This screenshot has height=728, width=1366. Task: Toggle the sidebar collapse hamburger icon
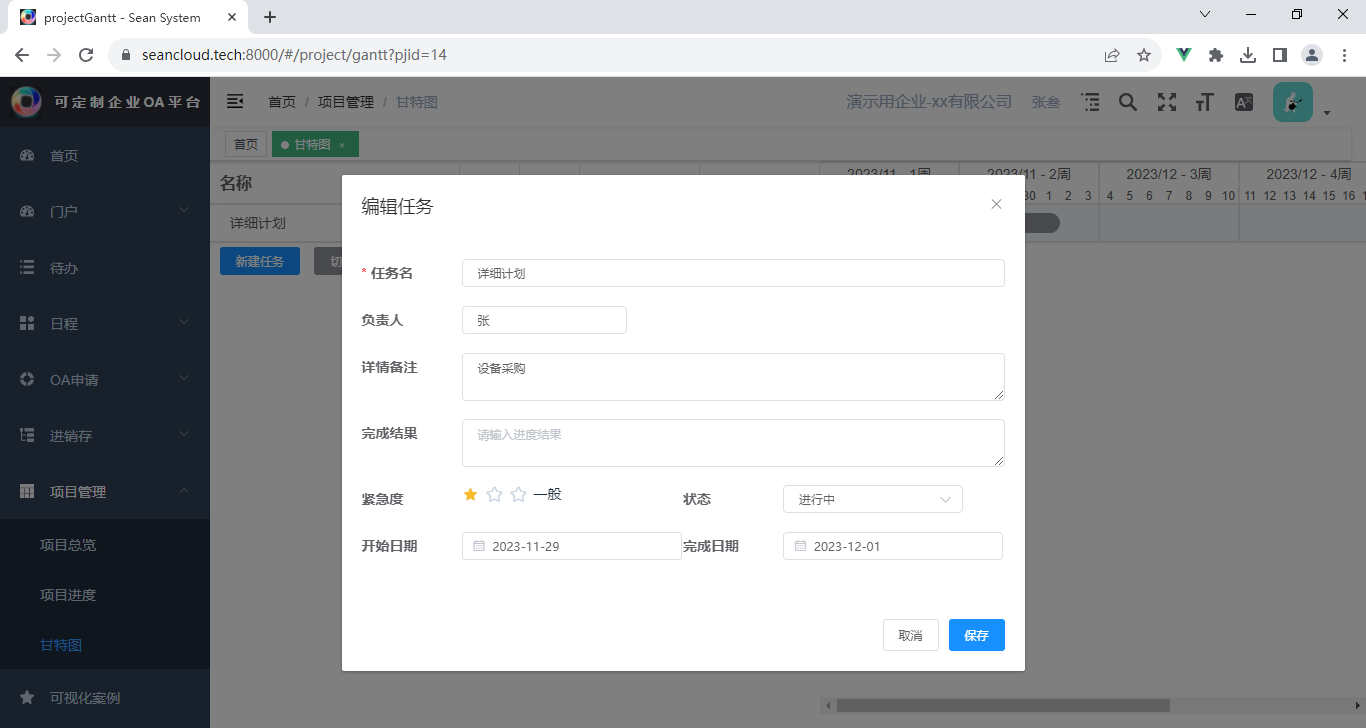235,101
